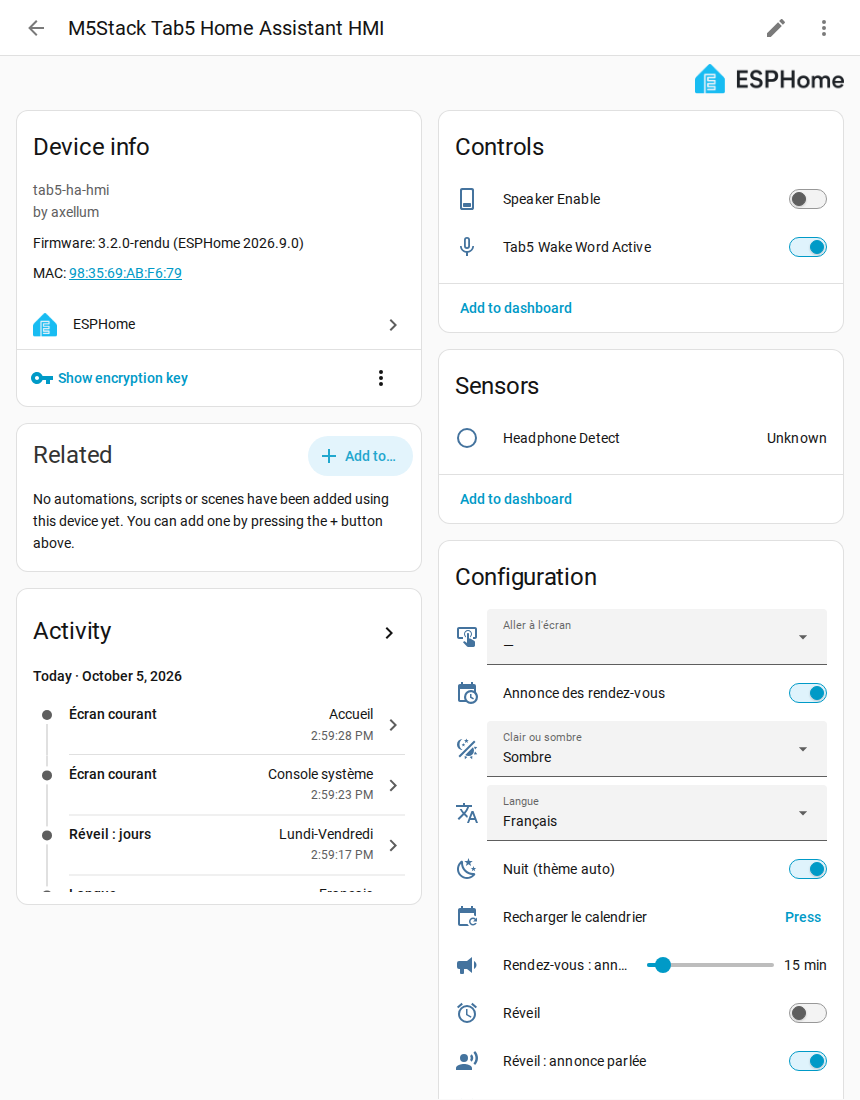Click the key icon beside encryption key
Viewport: 860px width, 1100px height.
[x=41, y=379]
